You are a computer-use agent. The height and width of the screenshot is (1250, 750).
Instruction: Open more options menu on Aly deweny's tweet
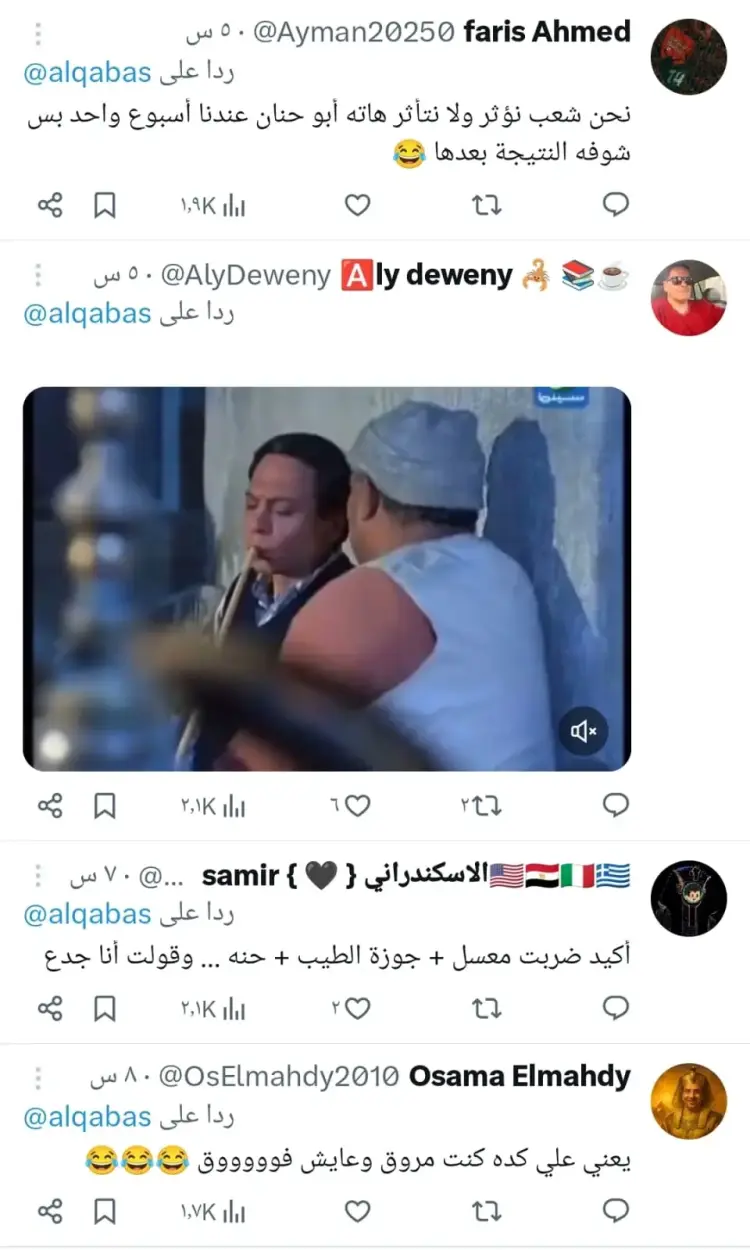pos(38,275)
